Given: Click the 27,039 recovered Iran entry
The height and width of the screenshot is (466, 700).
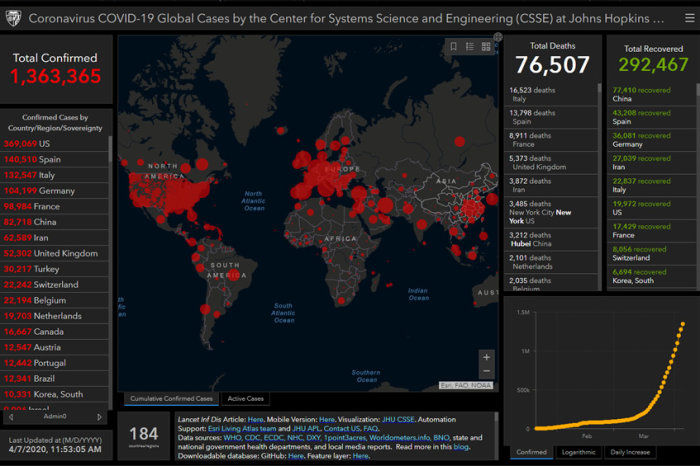Looking at the screenshot, I should (651, 162).
